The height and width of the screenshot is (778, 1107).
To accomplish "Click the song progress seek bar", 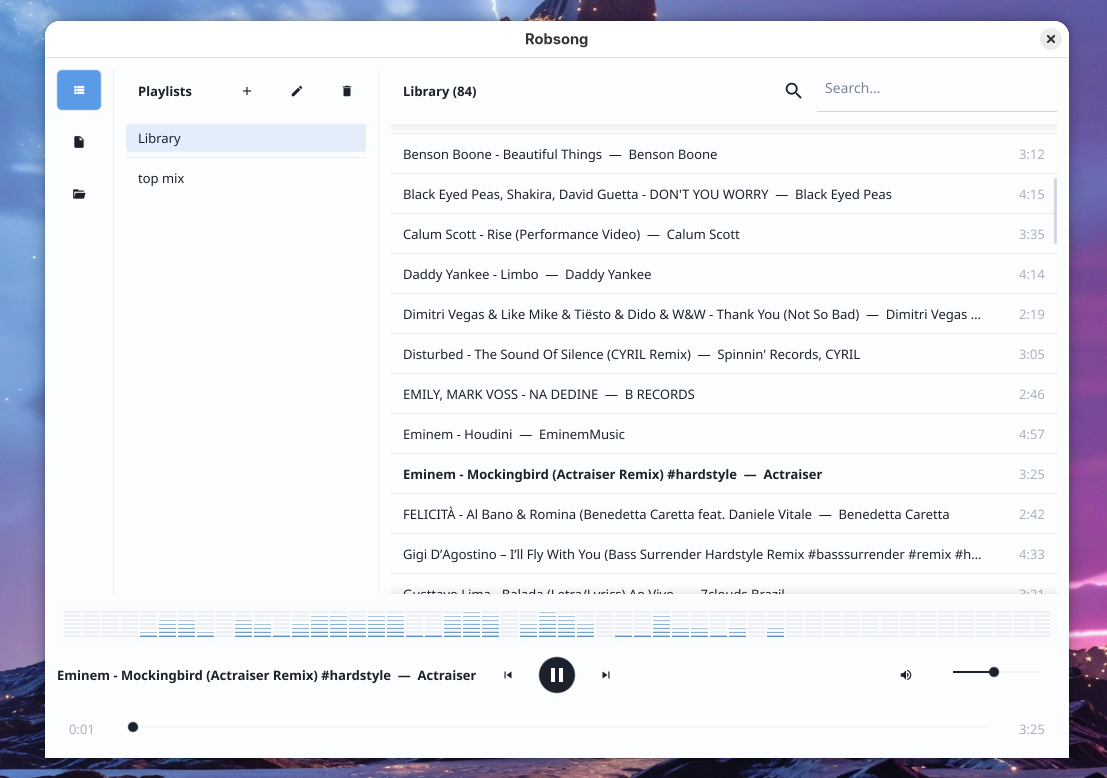I will 558,726.
